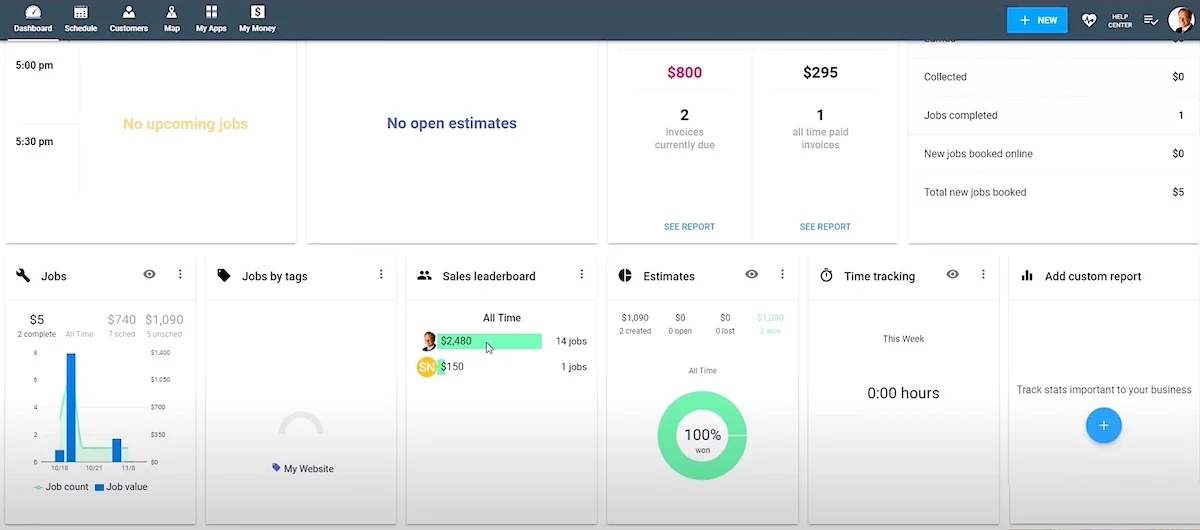Open the Jobs card options menu
The width and height of the screenshot is (1200, 530).
click(180, 274)
